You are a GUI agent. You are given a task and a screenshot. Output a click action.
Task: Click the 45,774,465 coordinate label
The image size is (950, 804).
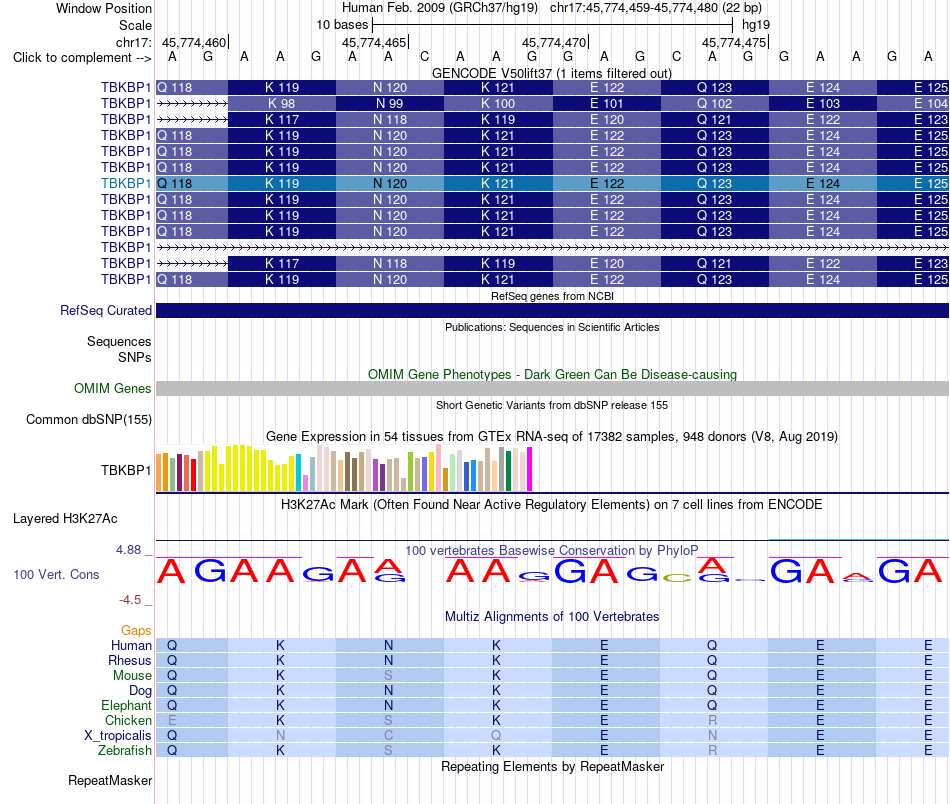[x=374, y=42]
